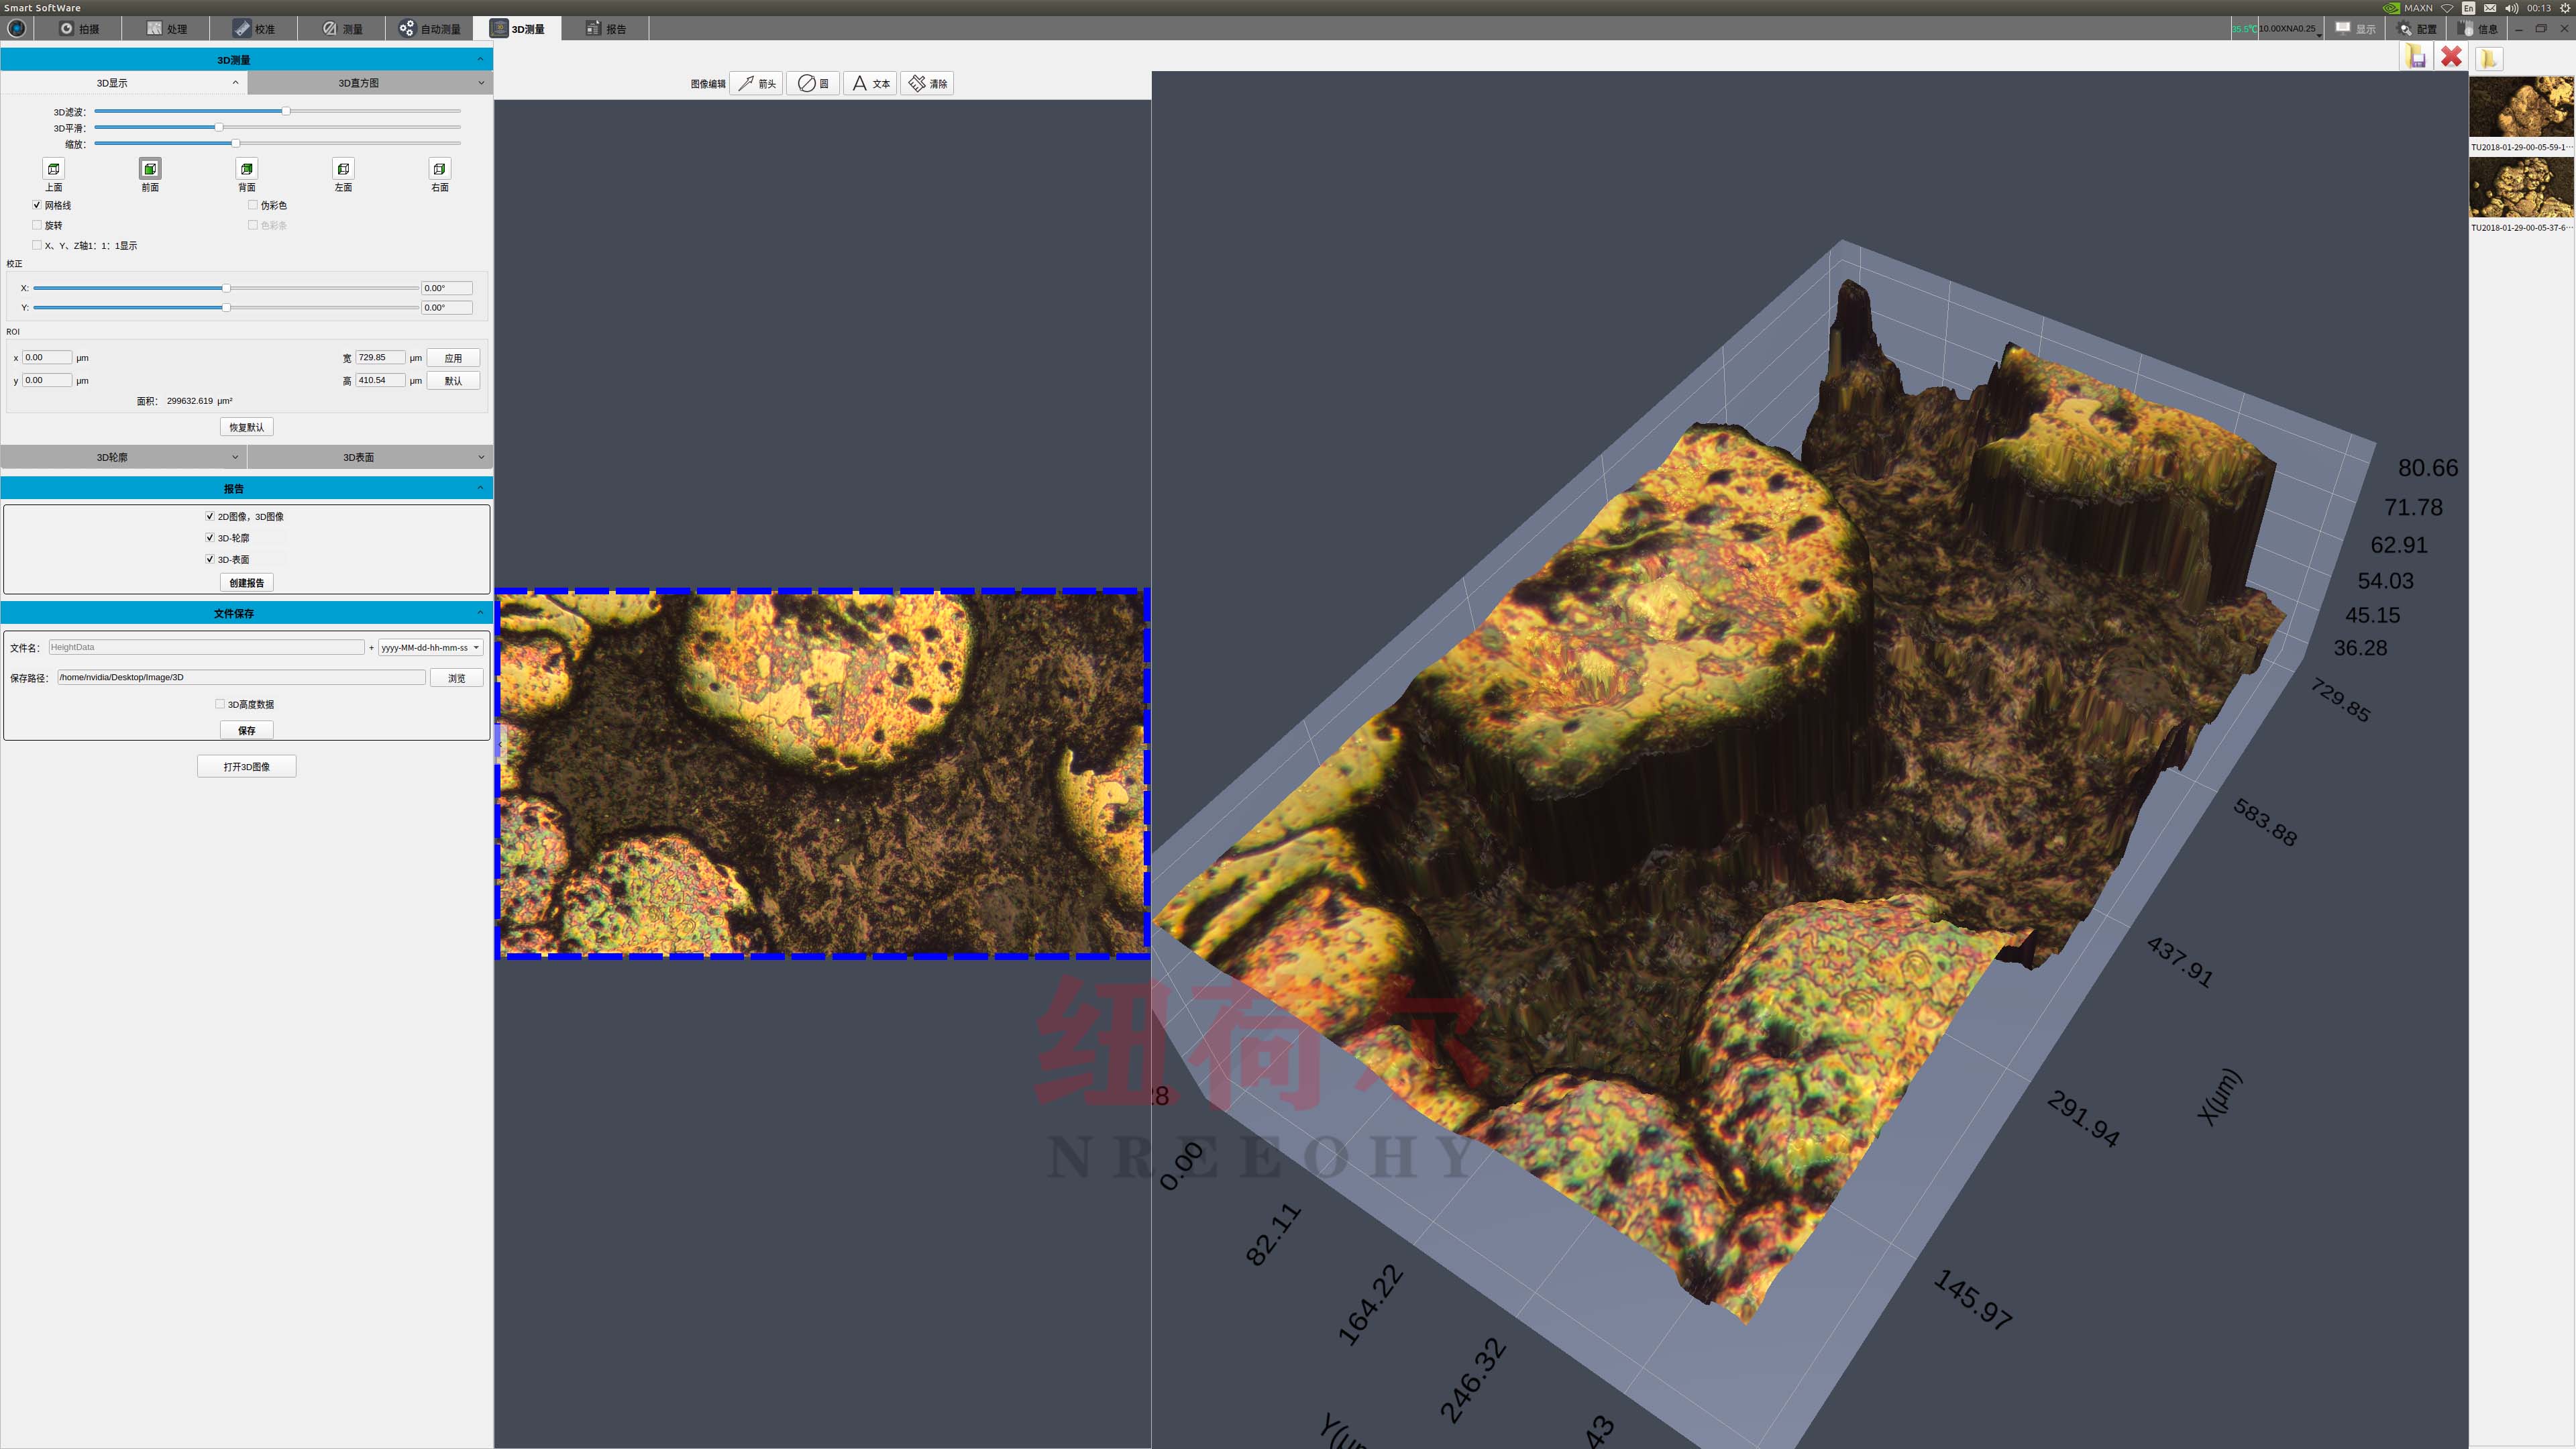The image size is (2576, 1449).
Task: Toggle the 3D-表面 report checkbox
Action: click(210, 559)
